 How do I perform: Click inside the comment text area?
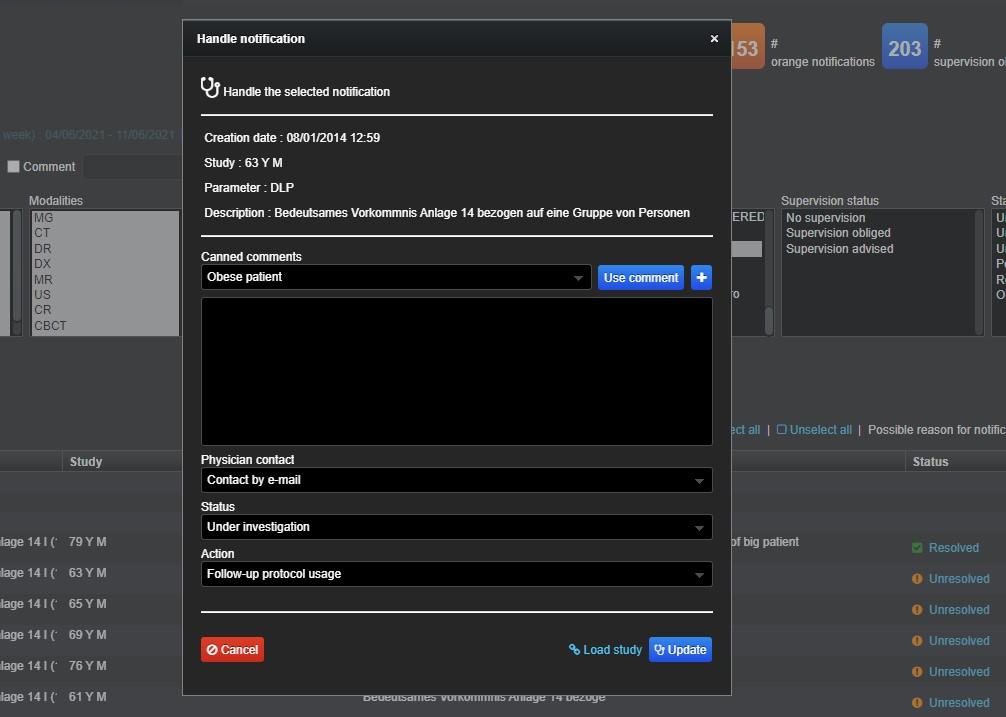(457, 371)
